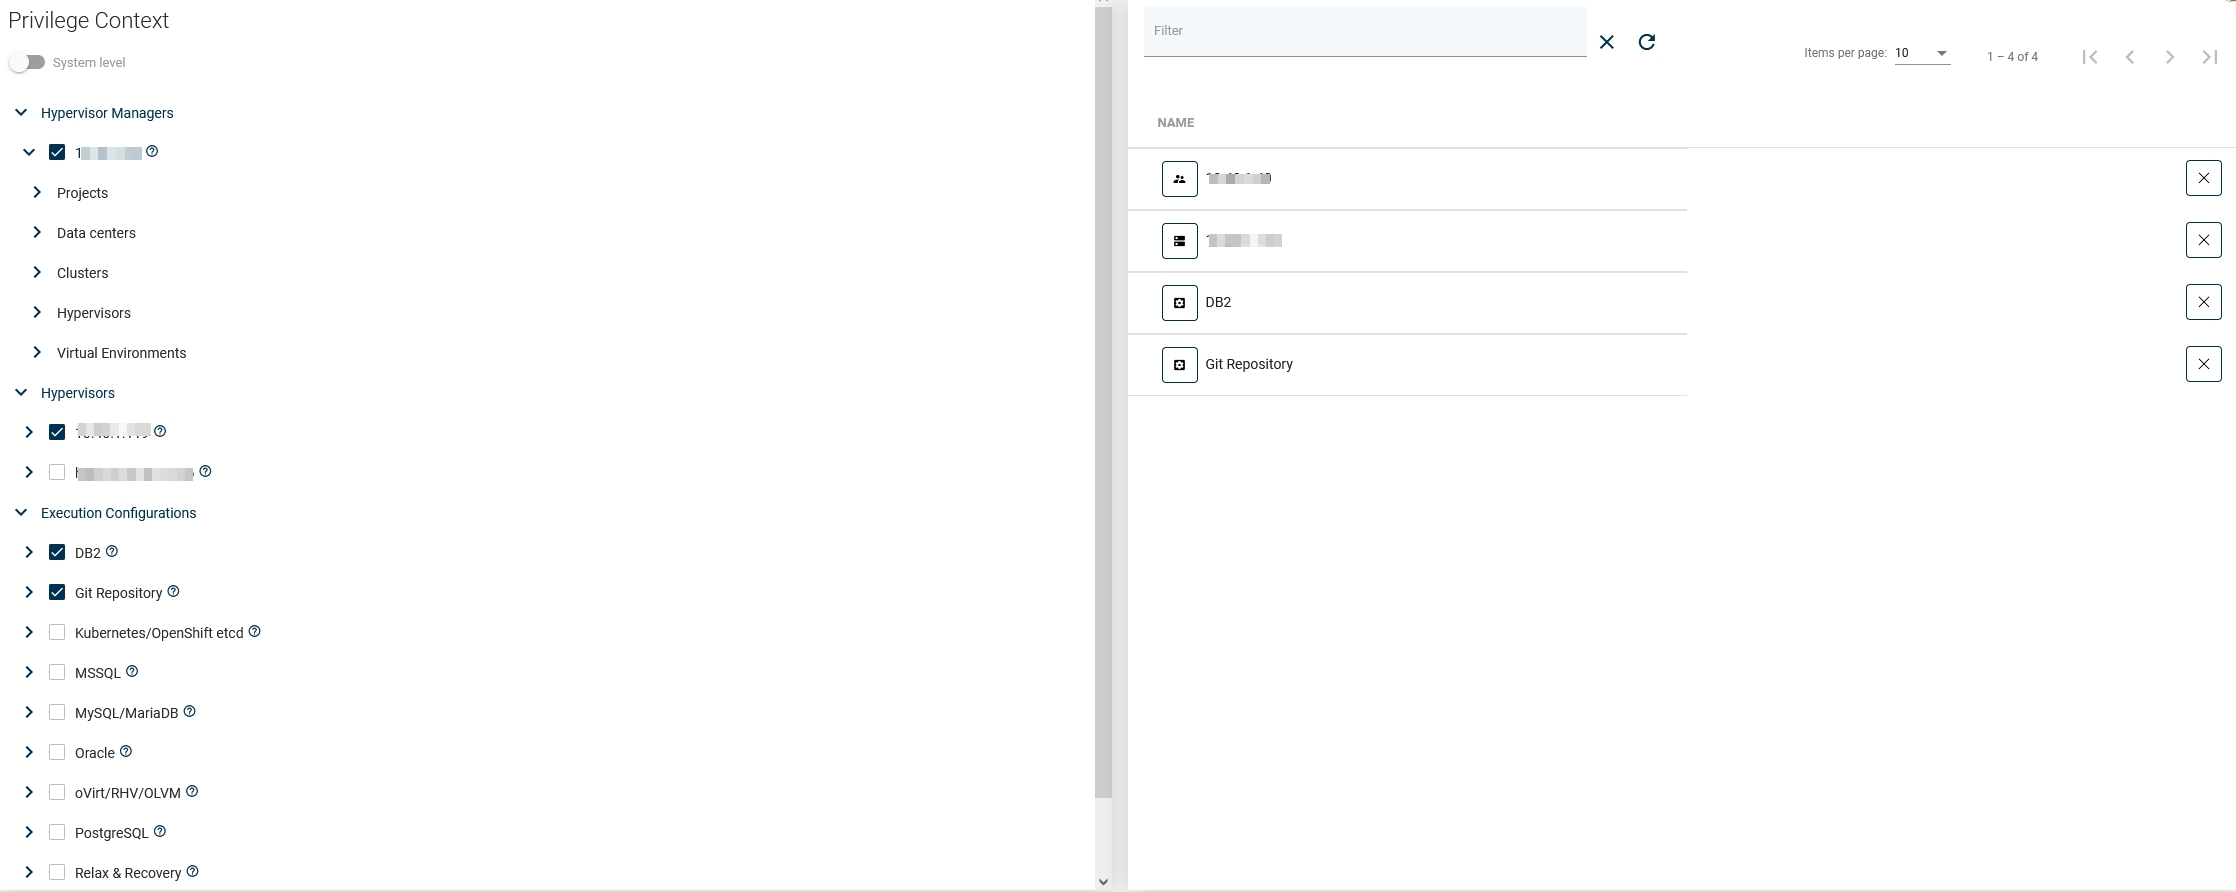
Task: Select the Virtual Environments tree item
Action: tap(121, 353)
